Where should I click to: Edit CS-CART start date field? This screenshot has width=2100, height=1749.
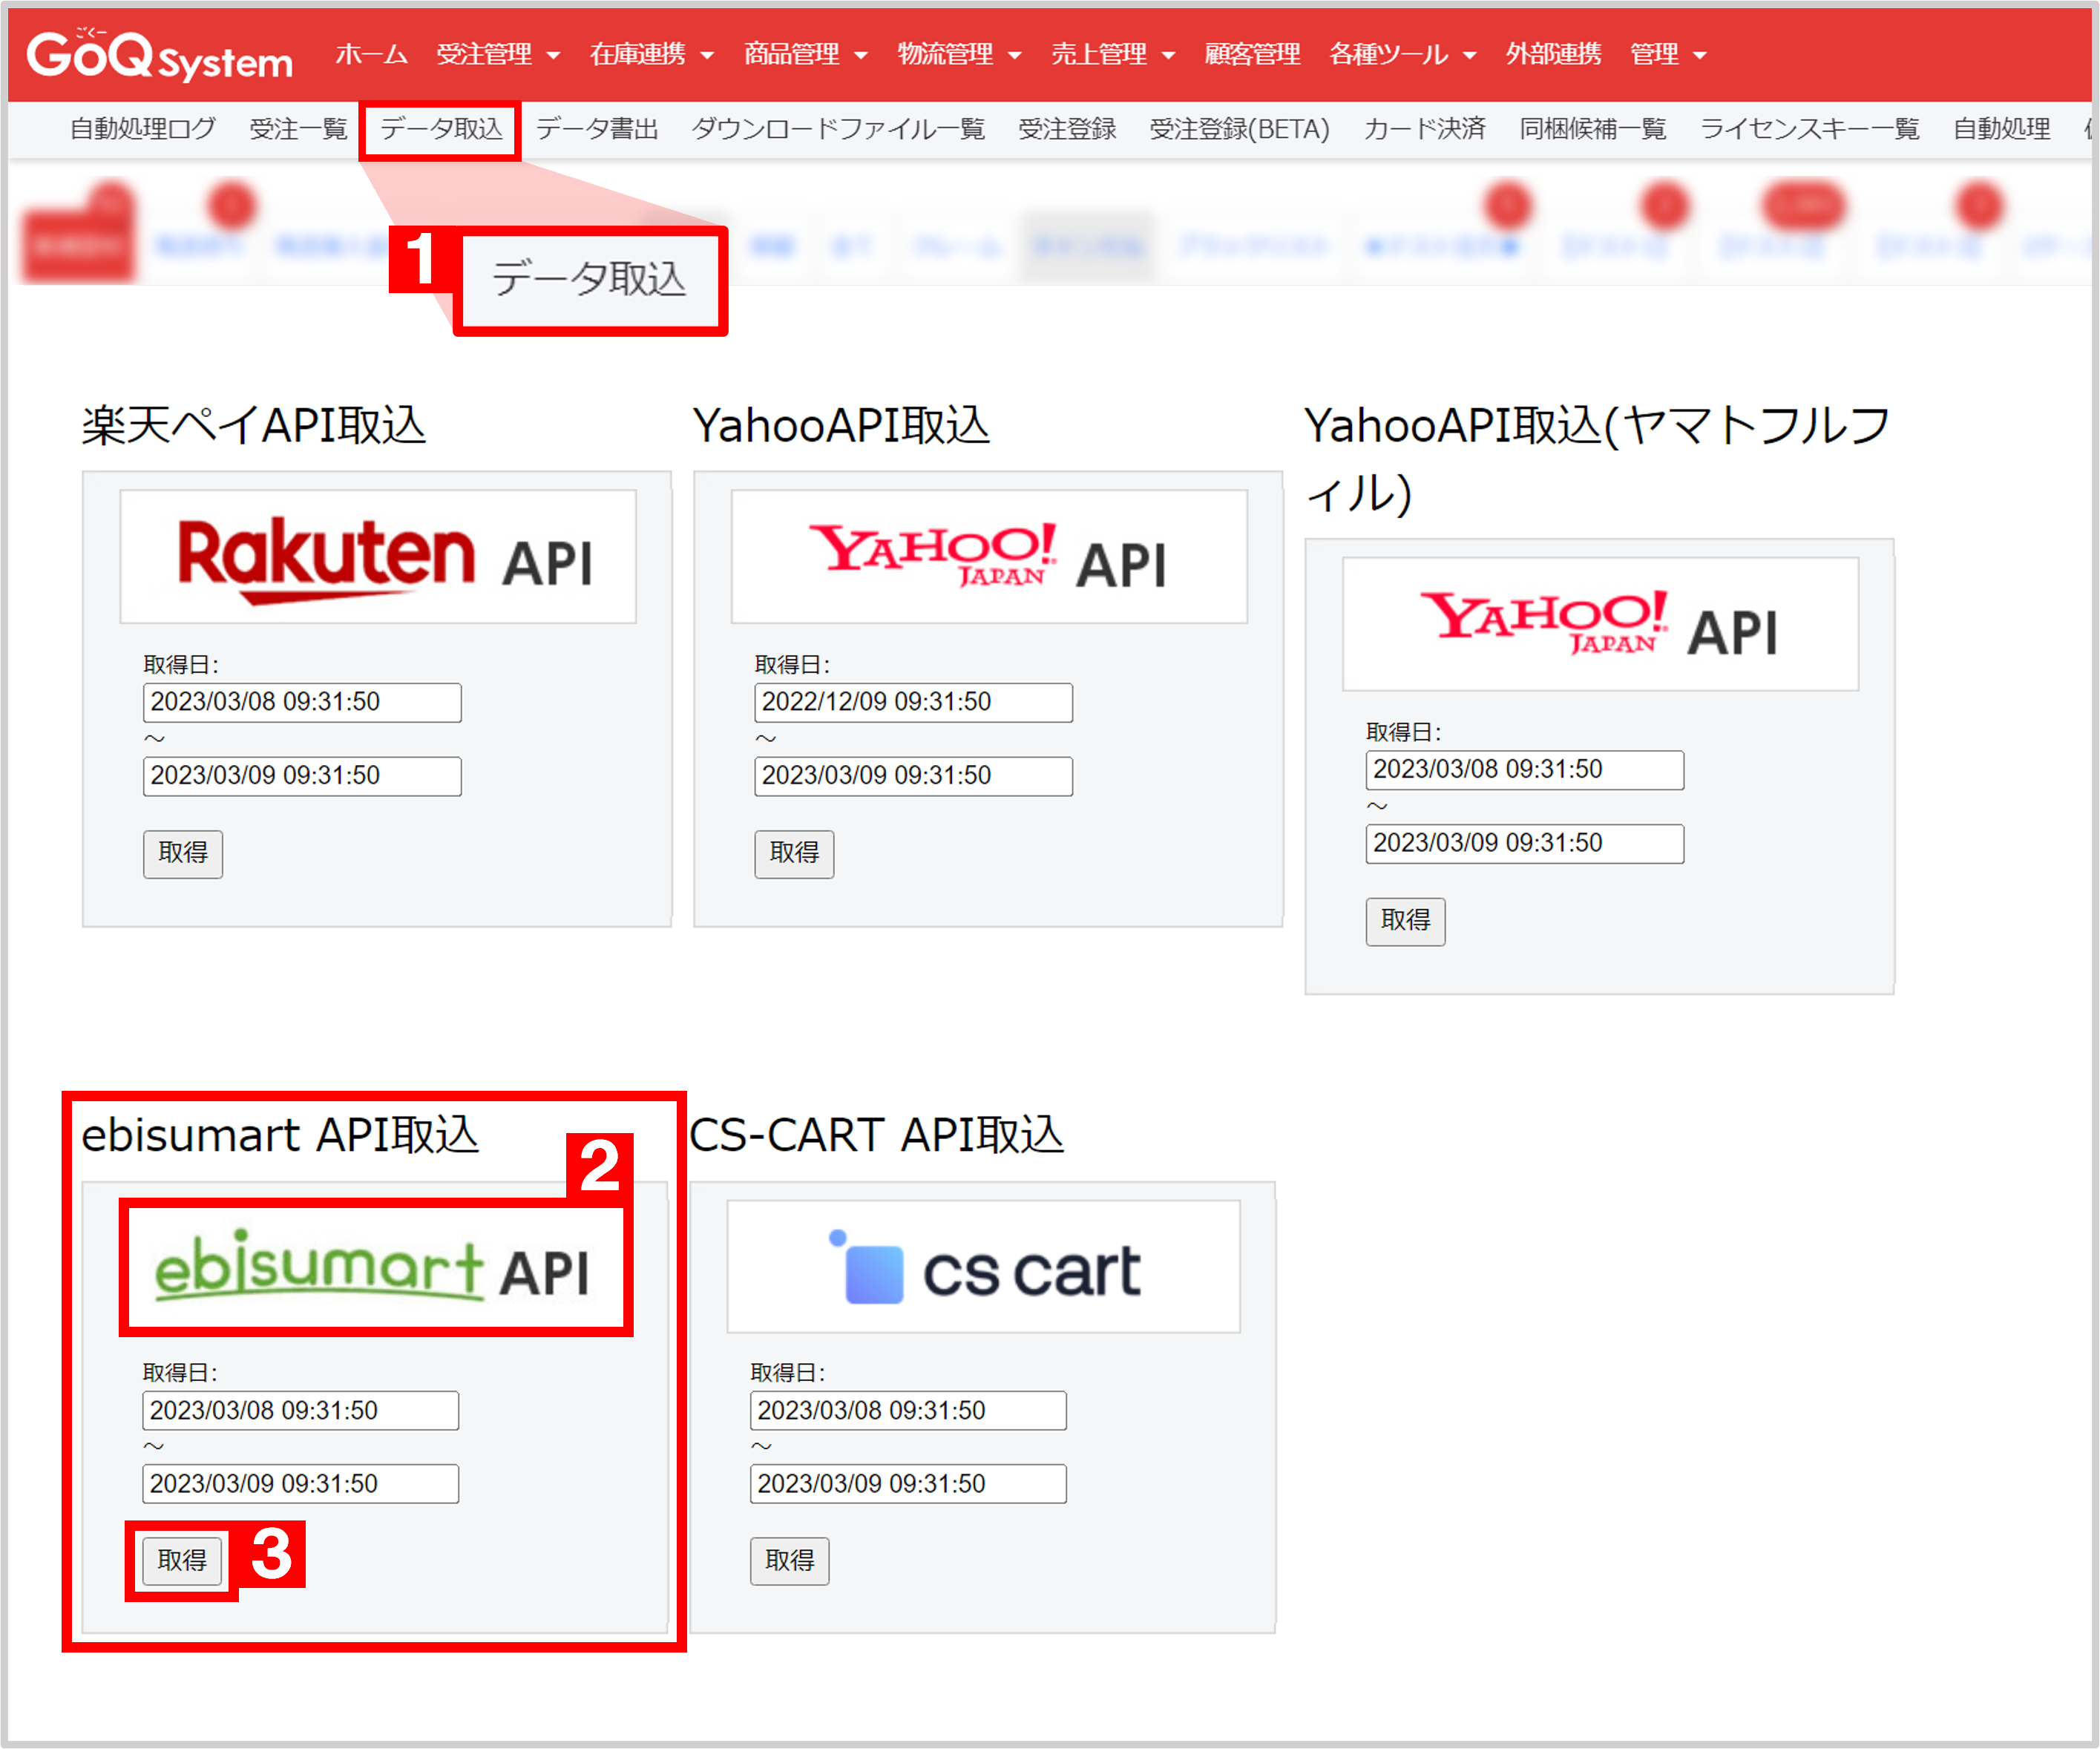[908, 1410]
